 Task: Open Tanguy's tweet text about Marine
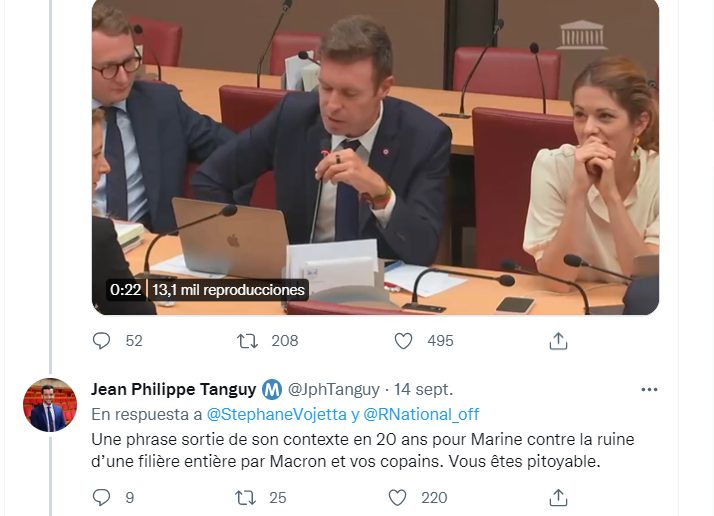coord(362,450)
